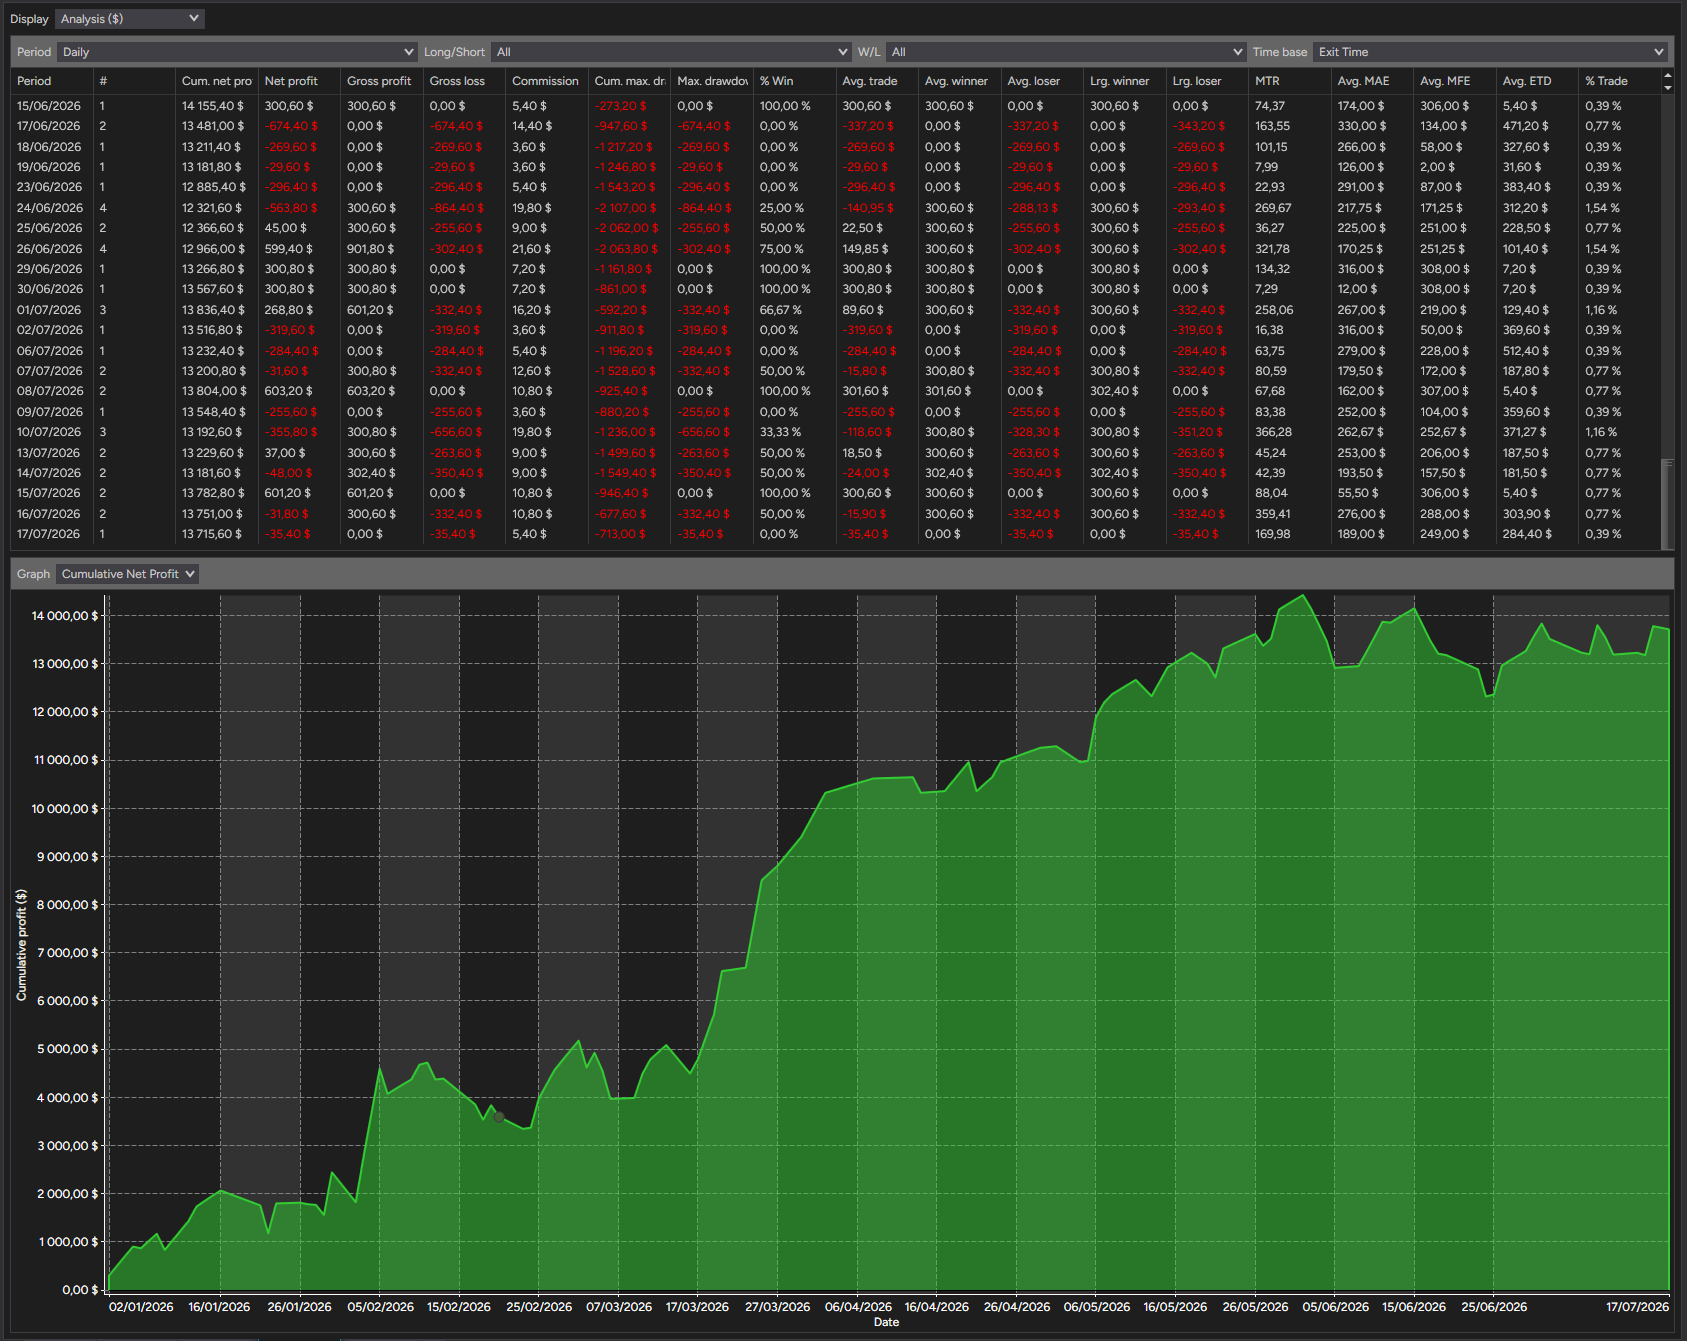1687x1341 pixels.
Task: Click the table vertical scrollbar thumb
Action: pyautogui.click(x=1666, y=503)
